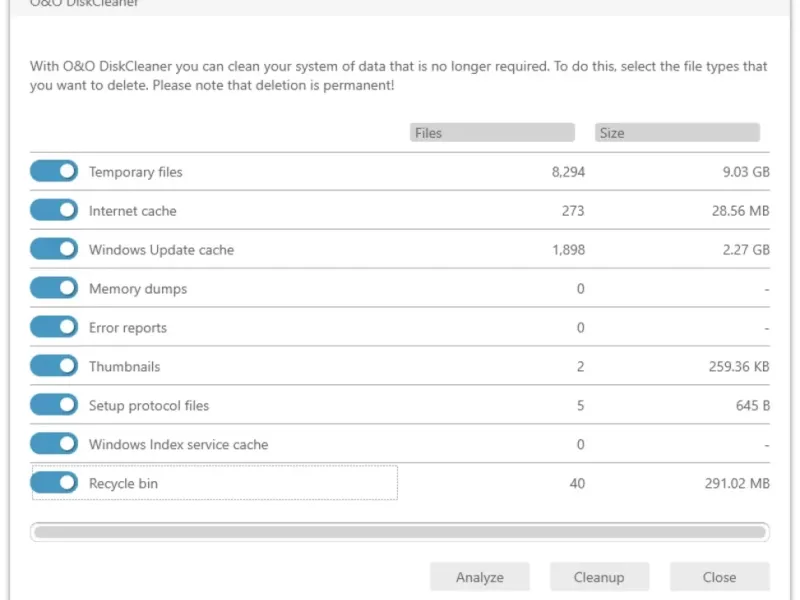Image resolution: width=800 pixels, height=600 pixels.
Task: Disable Thumbnails cleanup toggle
Action: [54, 366]
